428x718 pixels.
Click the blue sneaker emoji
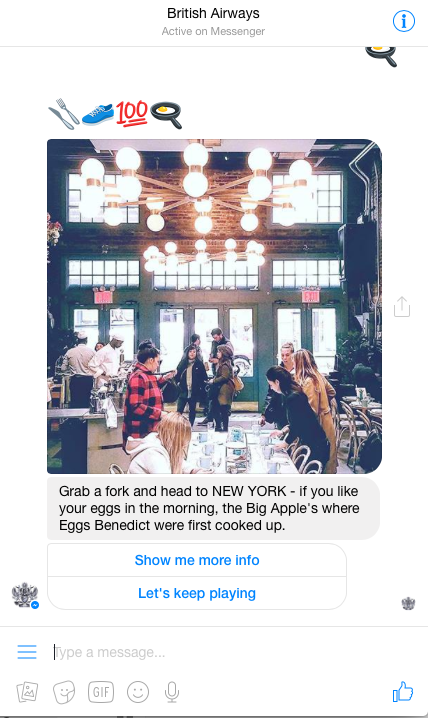(98, 114)
